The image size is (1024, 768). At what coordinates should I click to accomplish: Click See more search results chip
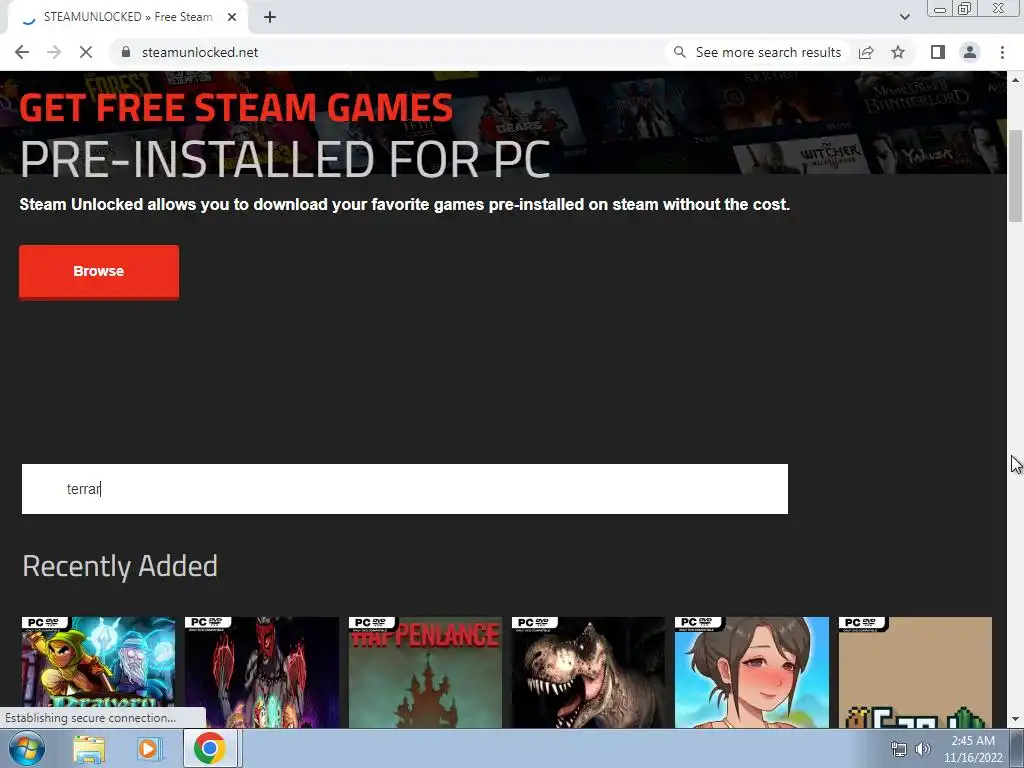coord(759,52)
